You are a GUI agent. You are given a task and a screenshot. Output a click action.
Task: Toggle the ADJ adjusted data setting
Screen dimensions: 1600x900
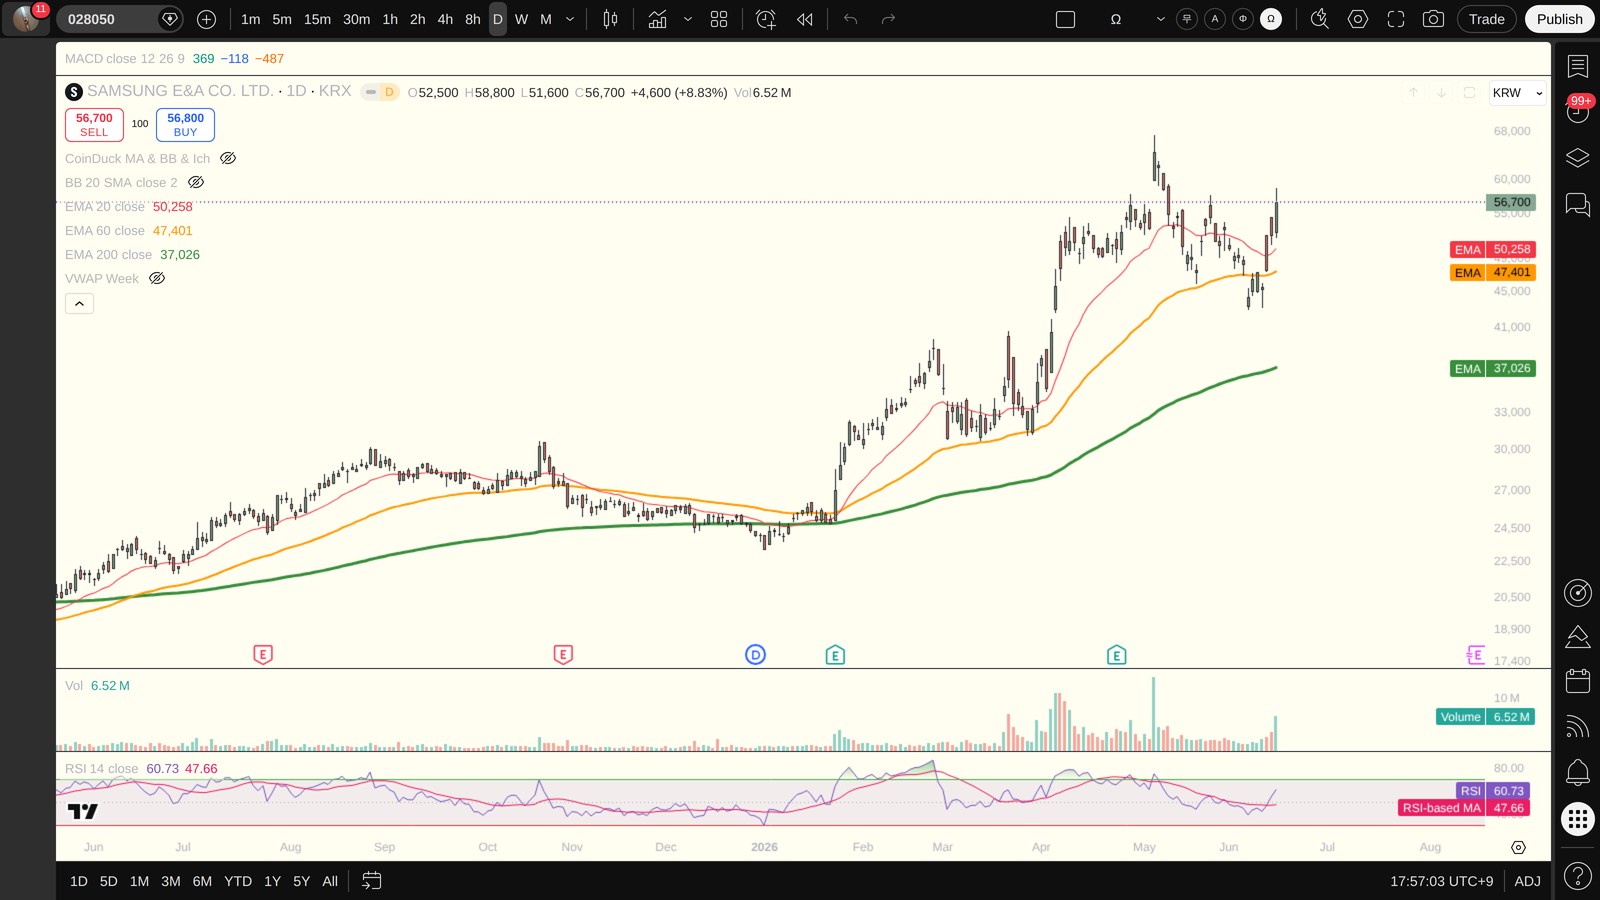click(1527, 881)
